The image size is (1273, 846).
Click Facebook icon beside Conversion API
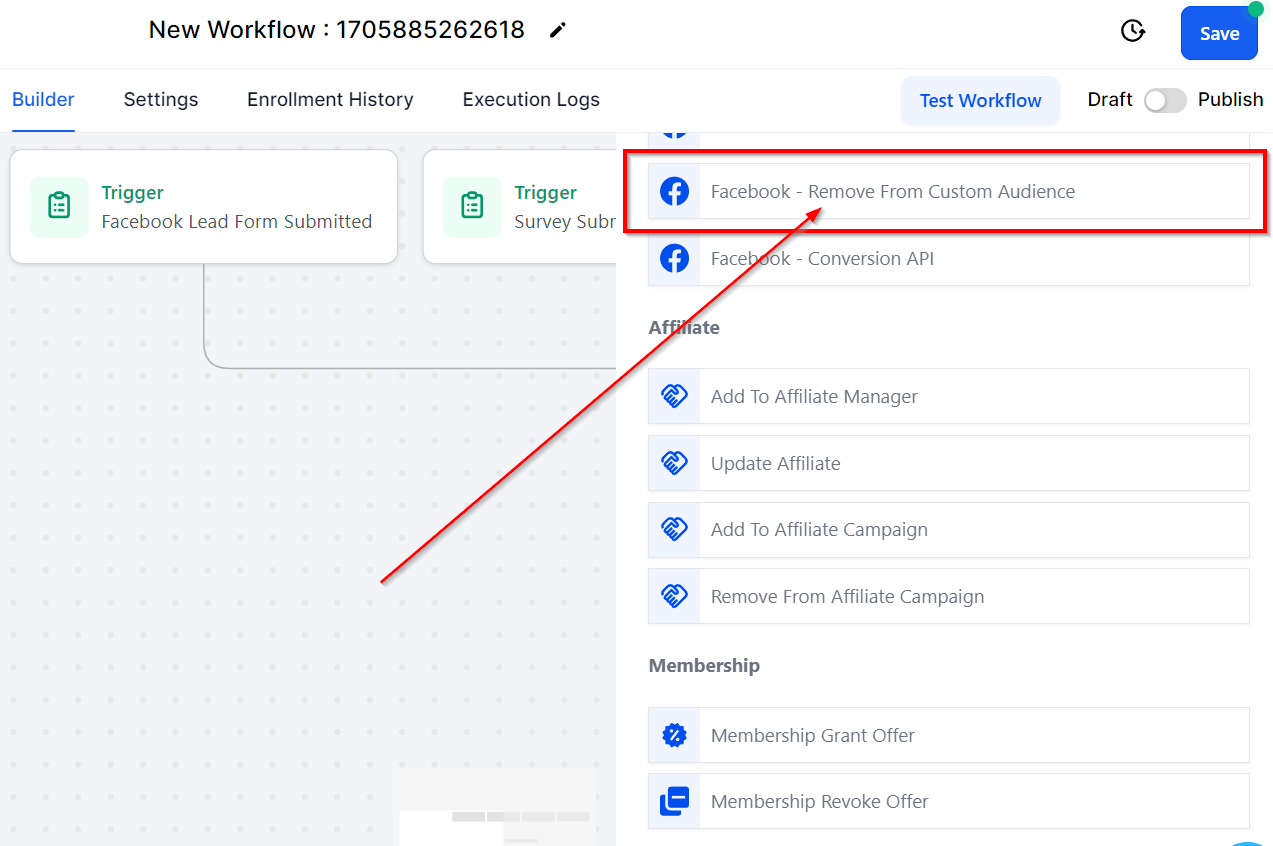pyautogui.click(x=675, y=258)
